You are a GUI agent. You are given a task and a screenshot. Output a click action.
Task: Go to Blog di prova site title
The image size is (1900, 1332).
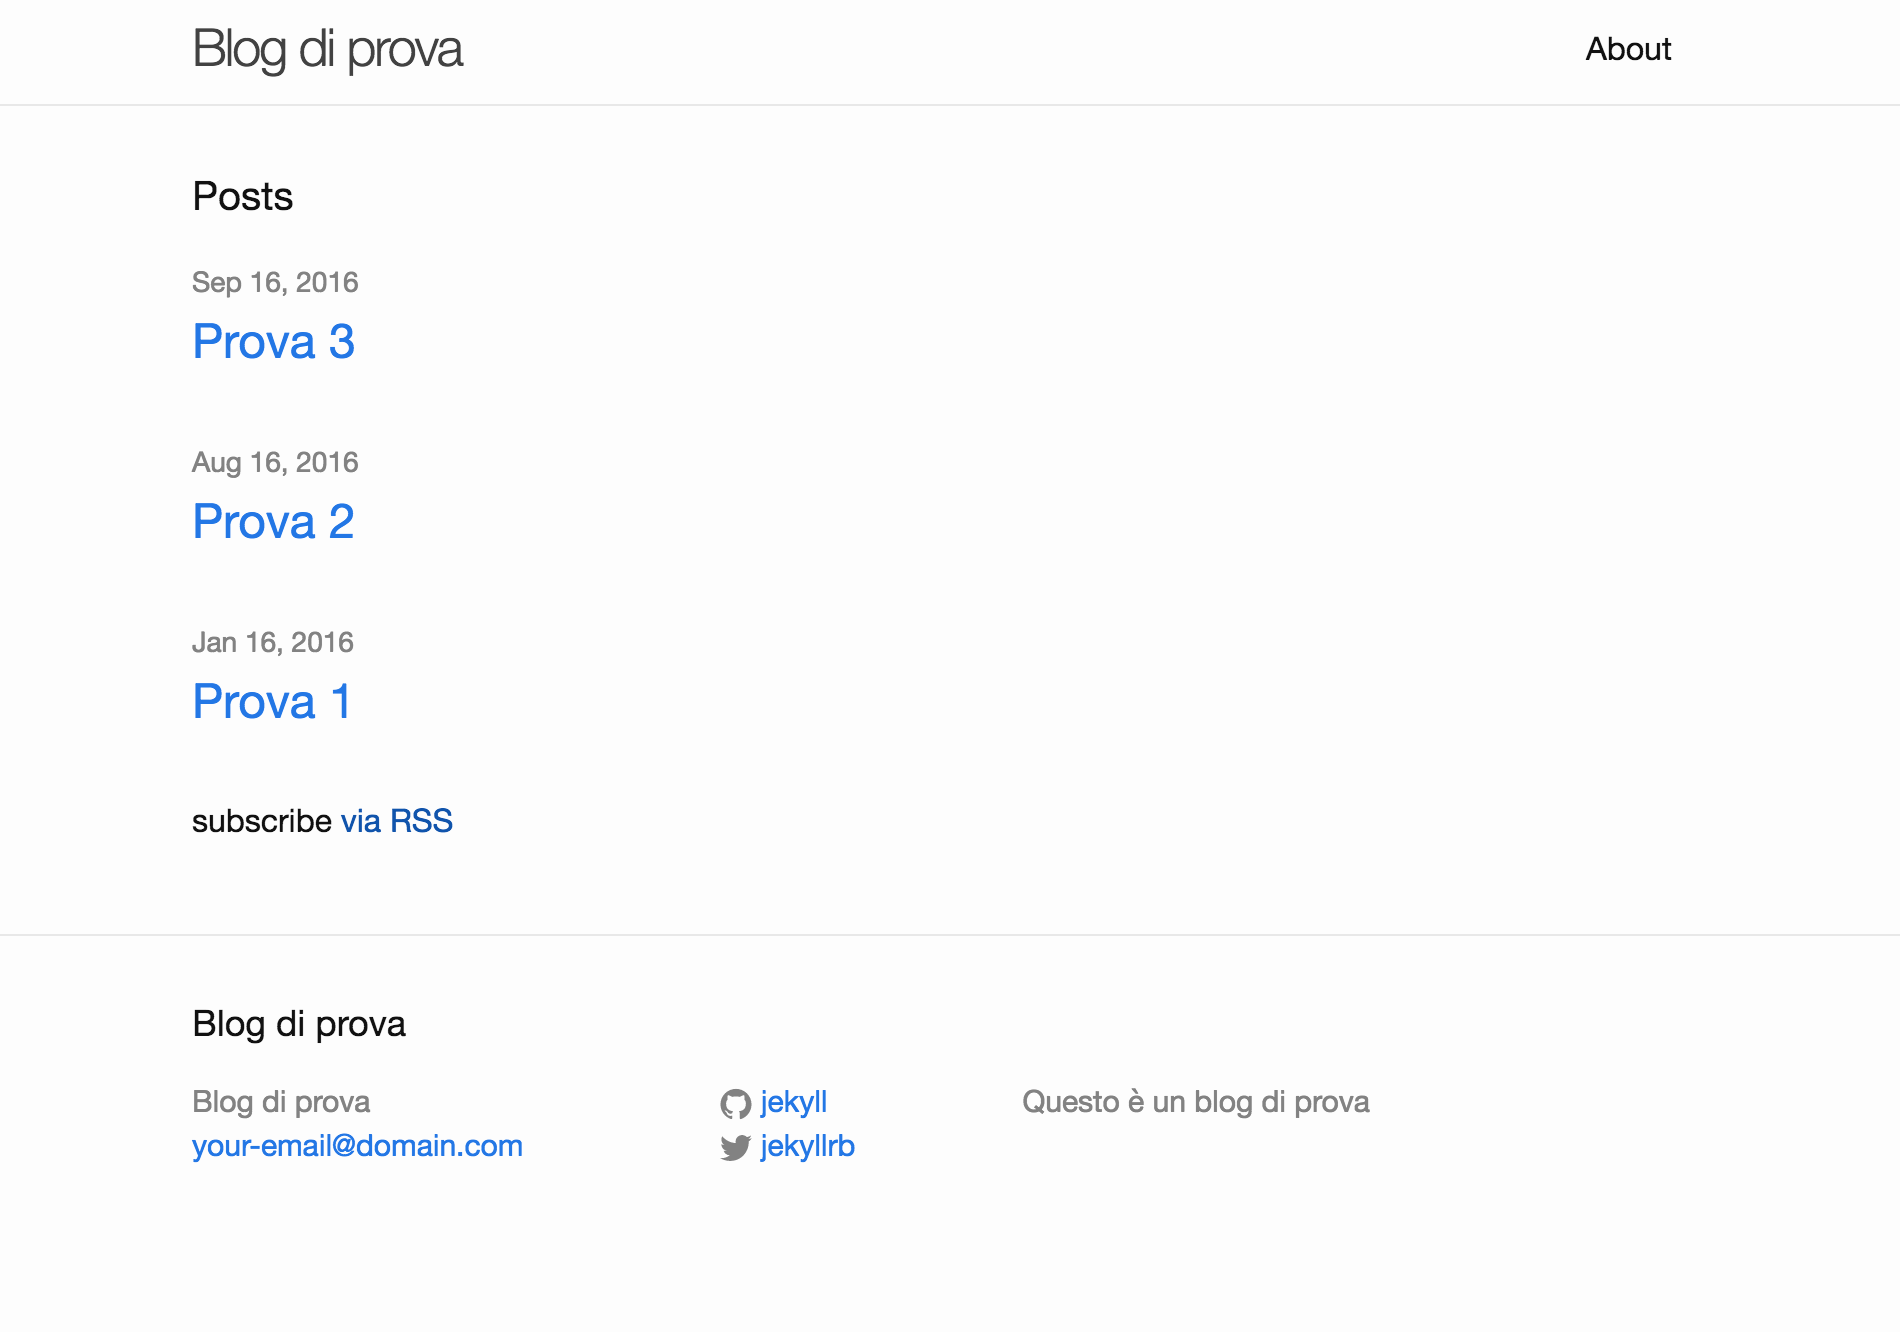328,49
